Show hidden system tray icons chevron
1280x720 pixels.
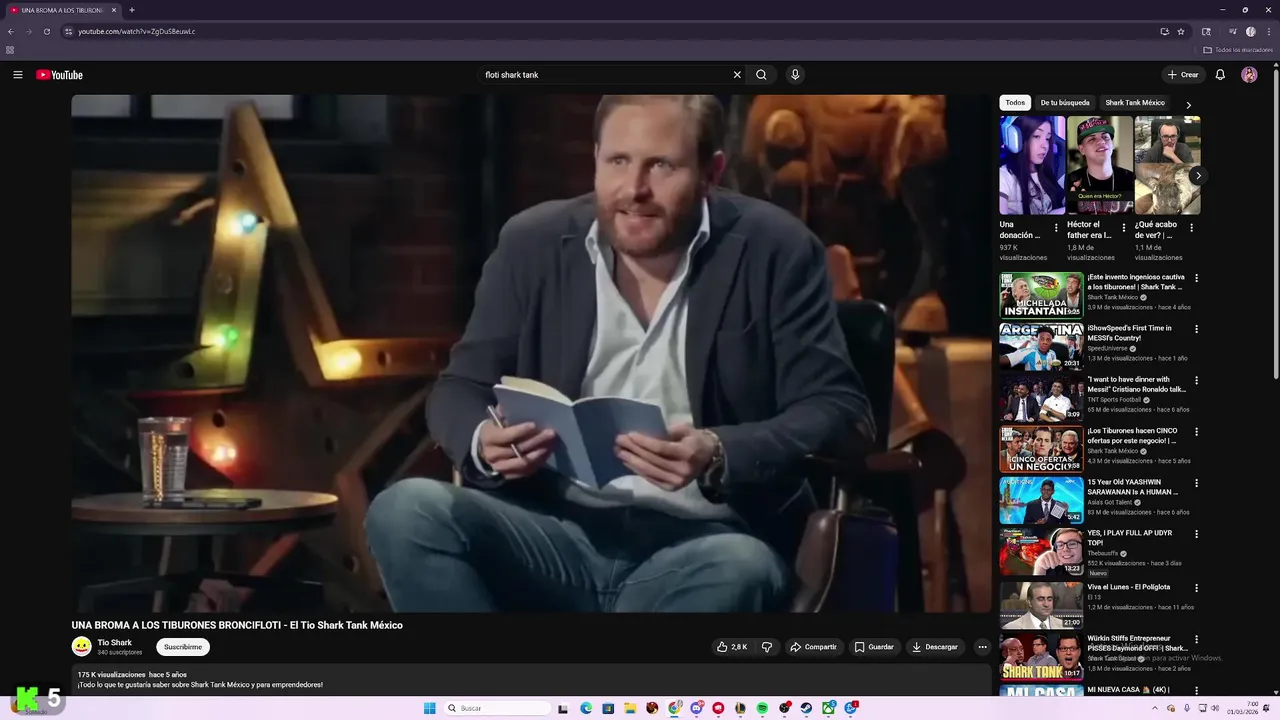coord(1155,708)
